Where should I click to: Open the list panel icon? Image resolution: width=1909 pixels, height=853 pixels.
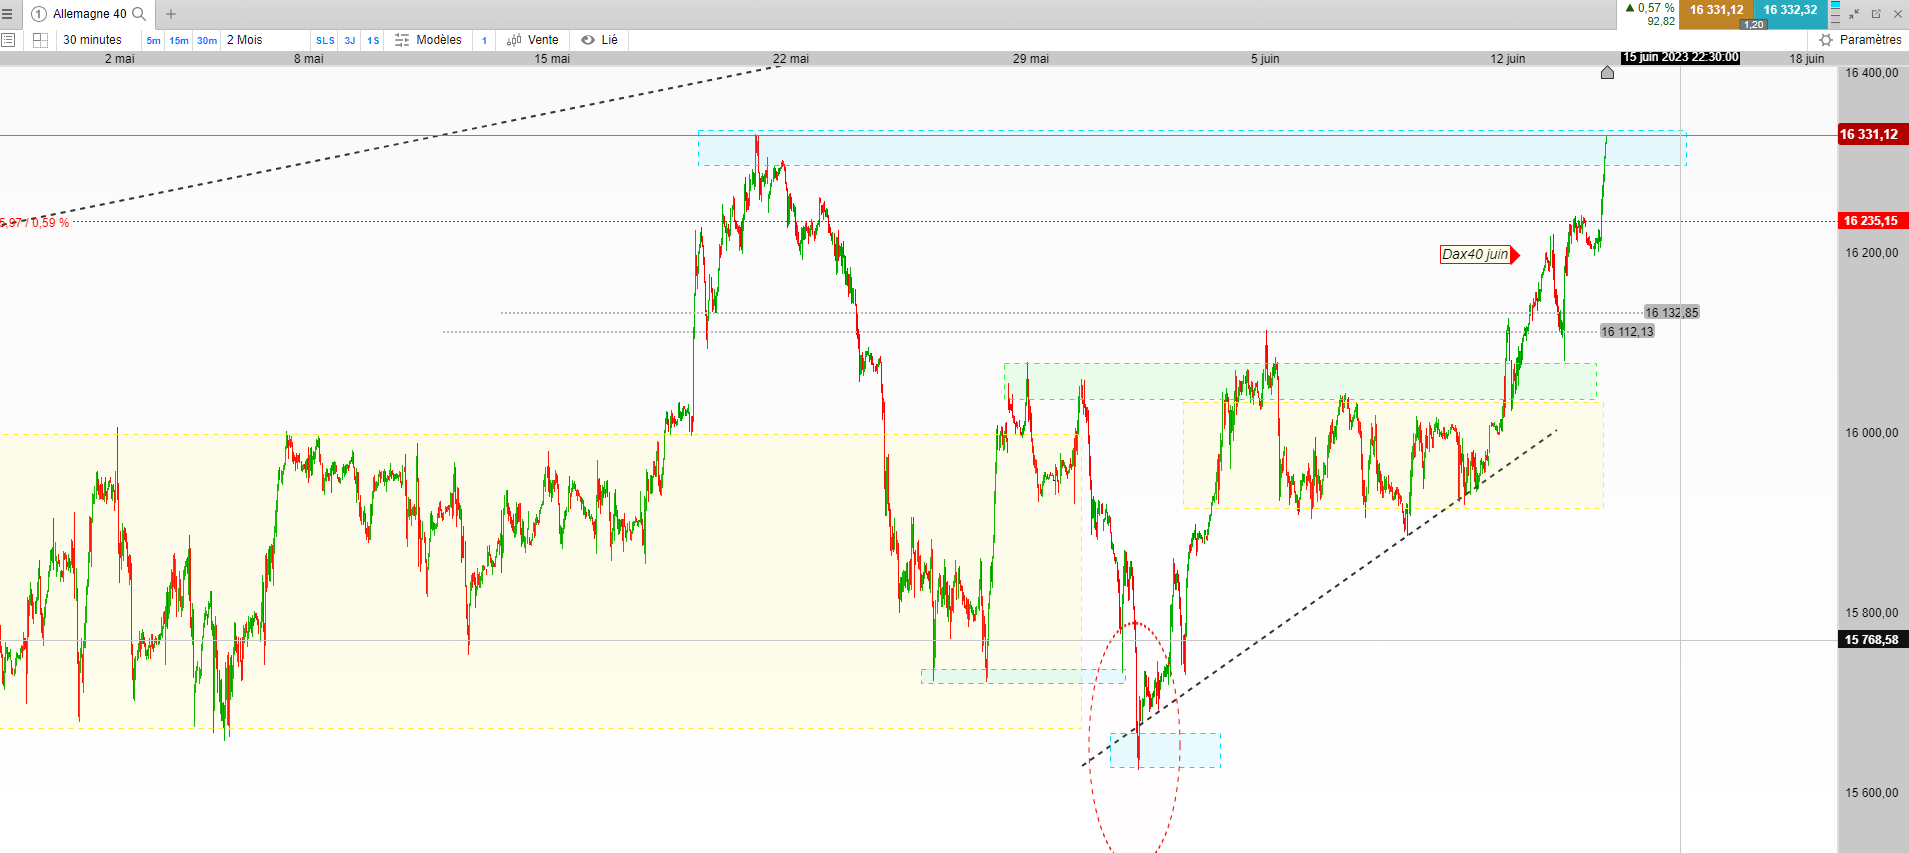point(8,40)
